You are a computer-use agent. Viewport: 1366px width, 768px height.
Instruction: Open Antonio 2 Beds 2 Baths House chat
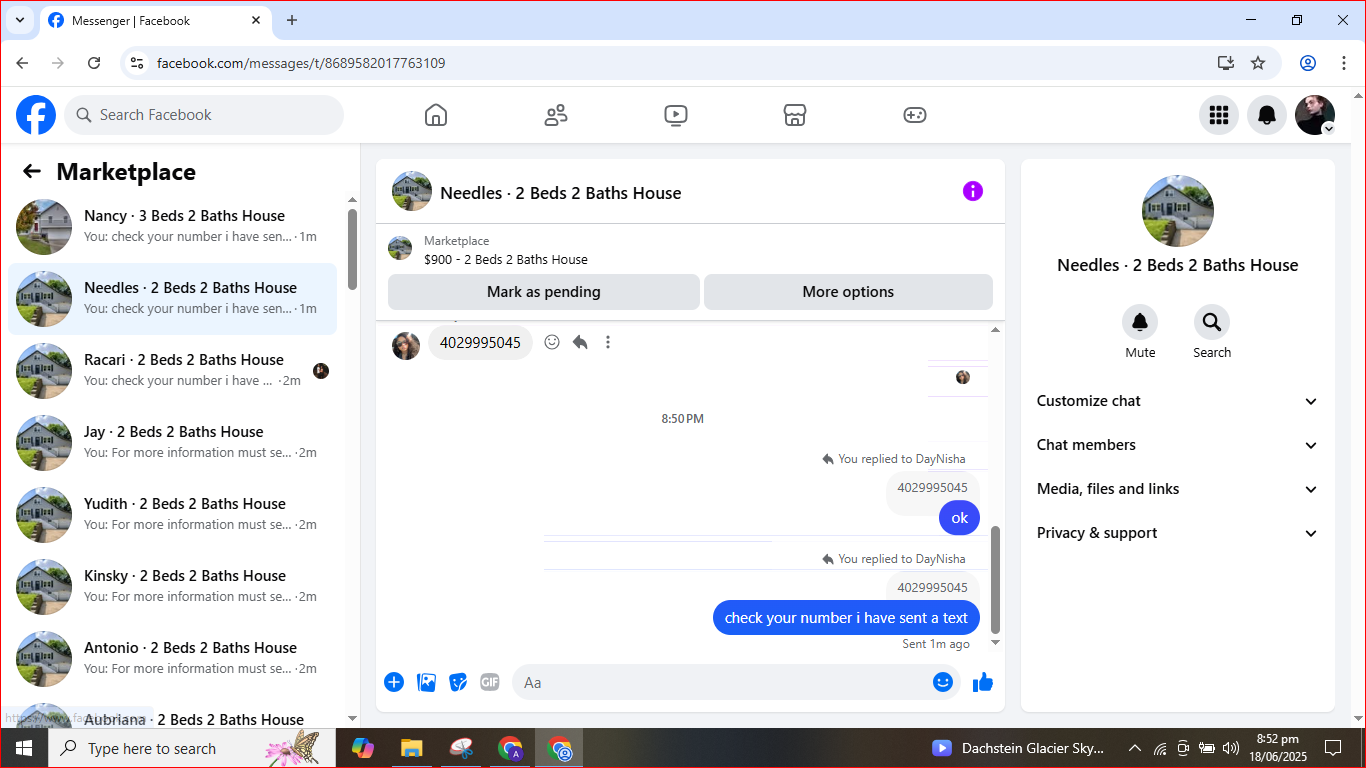[172, 659]
